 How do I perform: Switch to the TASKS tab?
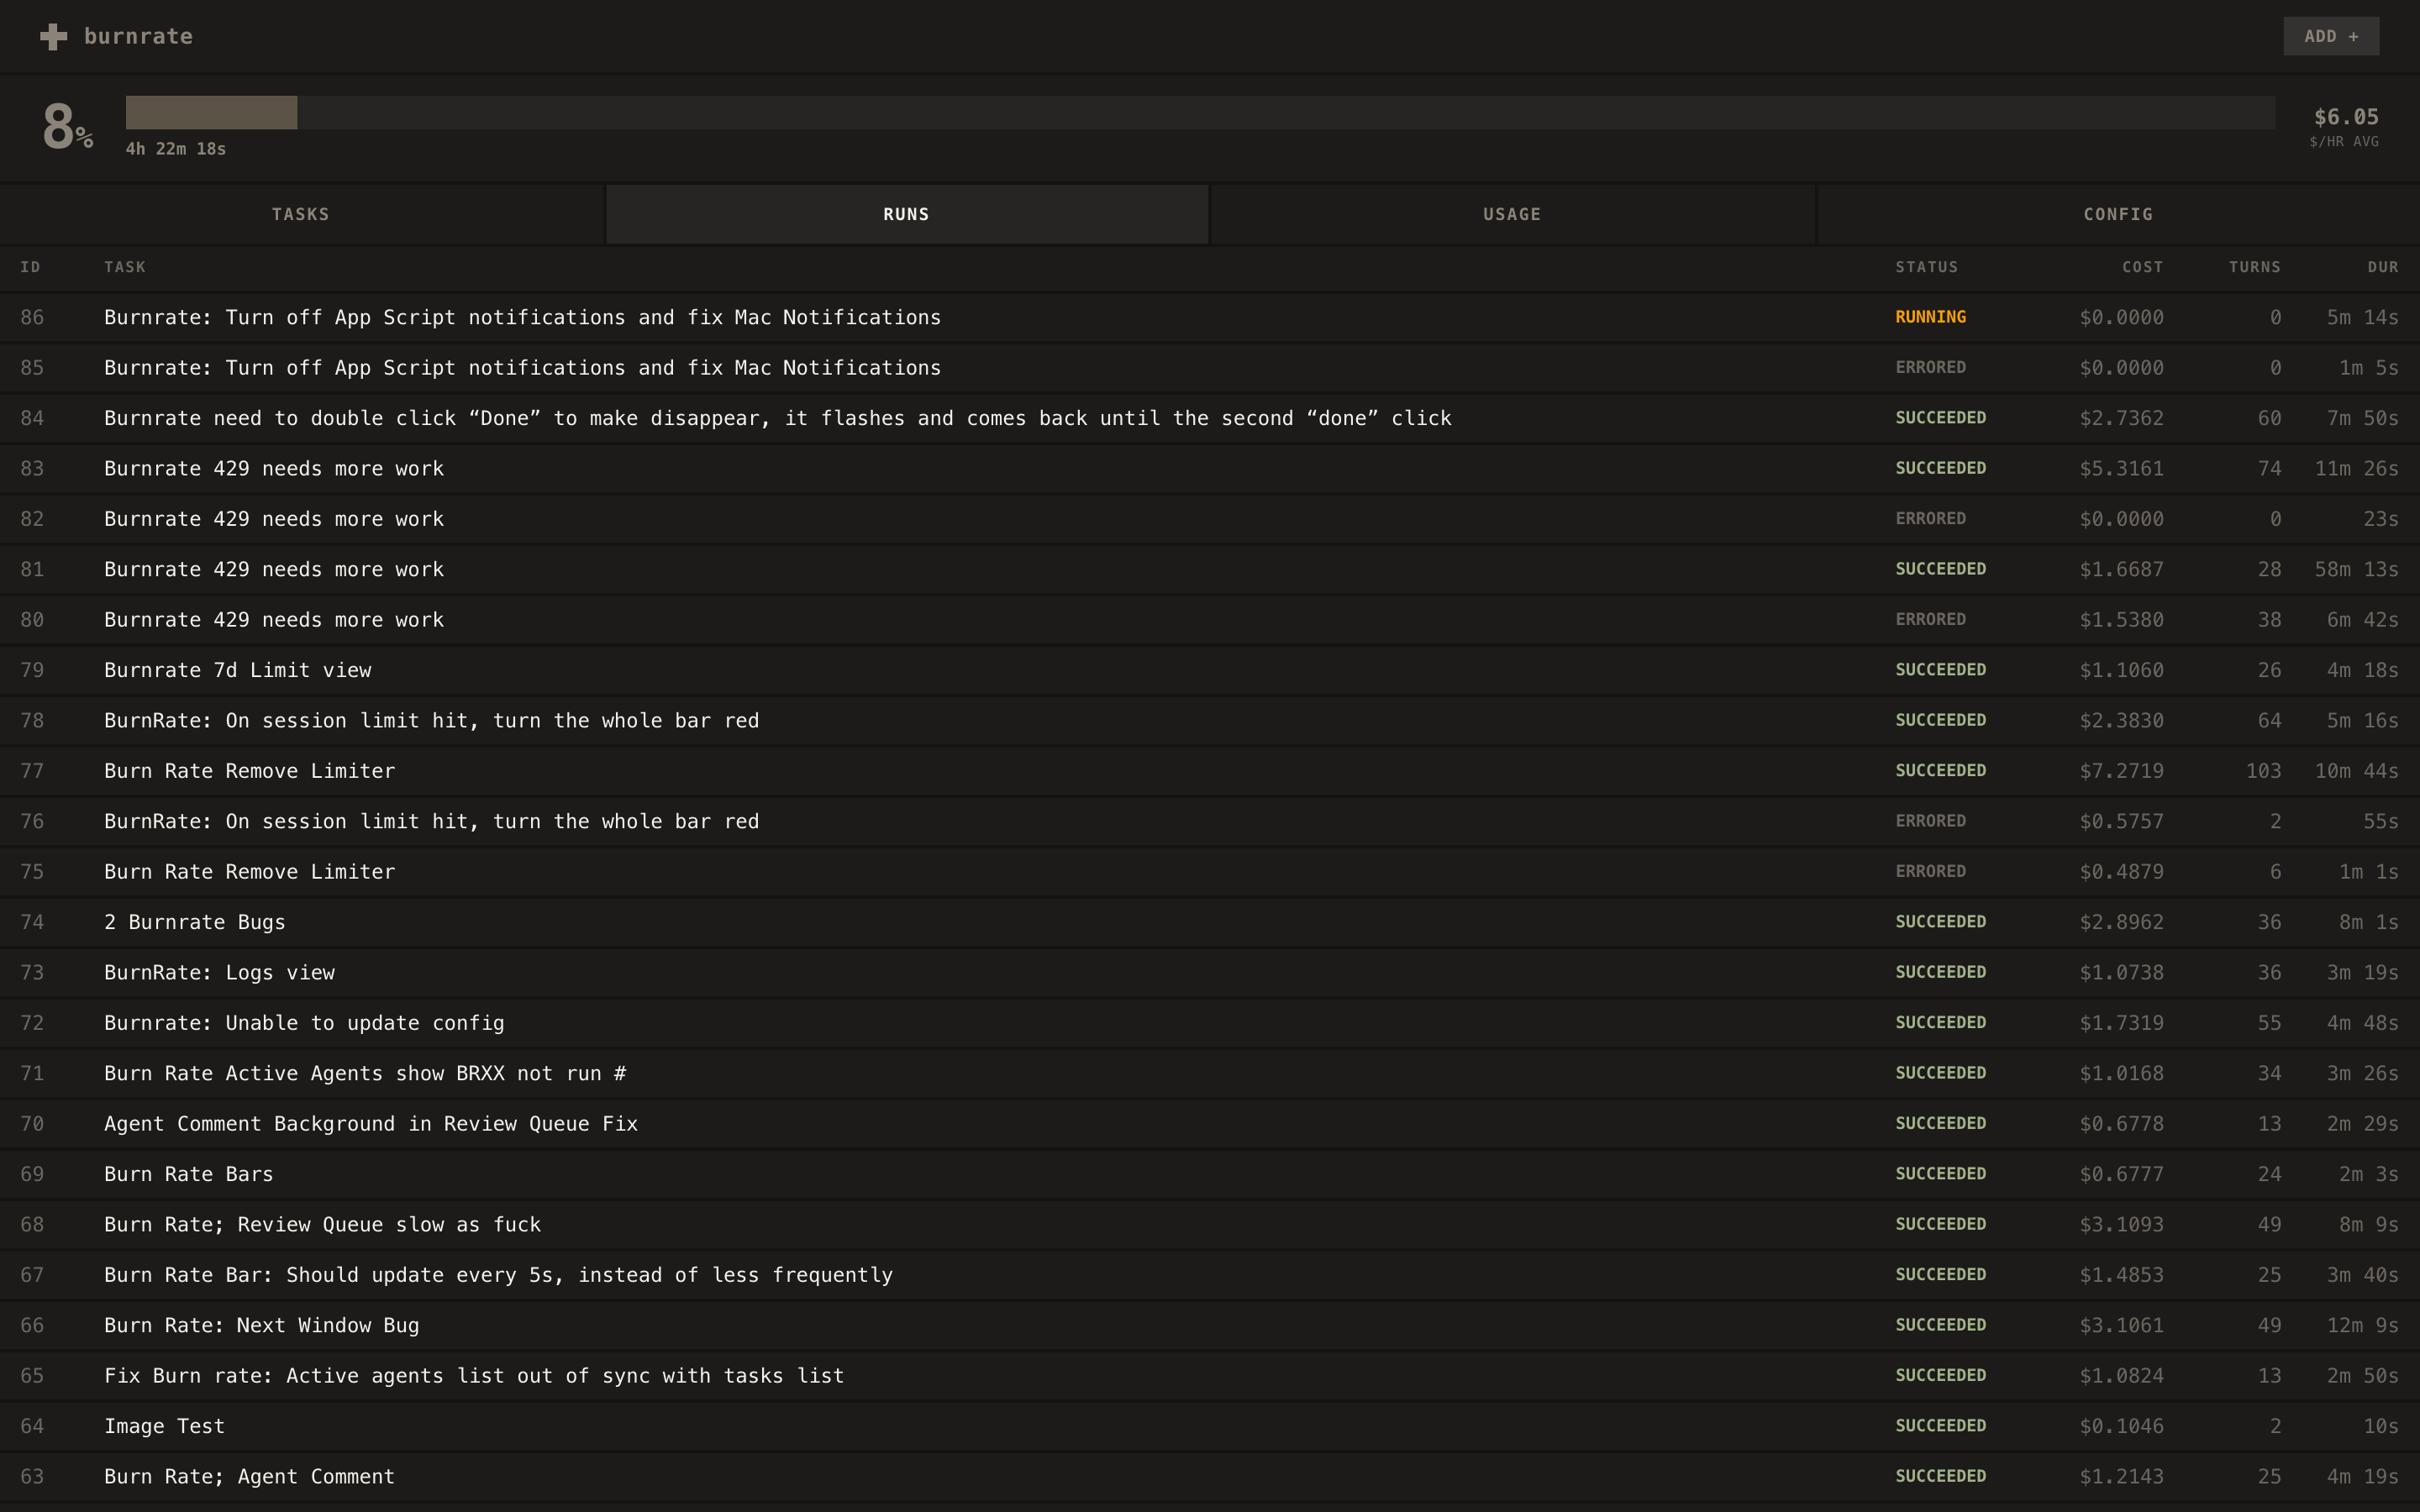(301, 214)
